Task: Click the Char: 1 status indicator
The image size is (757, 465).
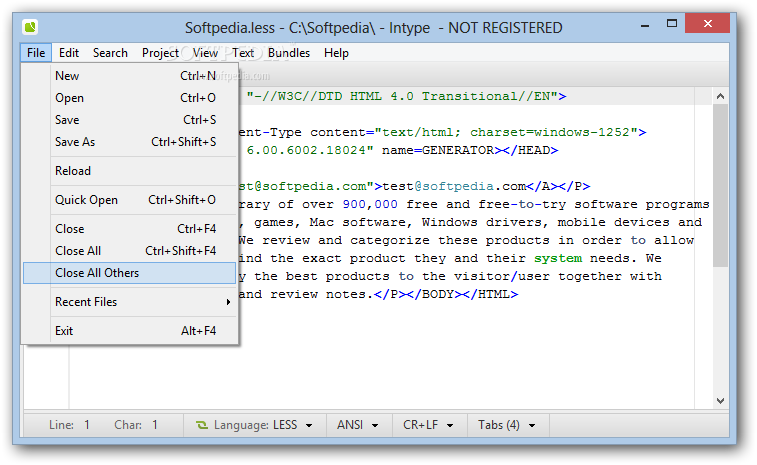Action: point(136,425)
